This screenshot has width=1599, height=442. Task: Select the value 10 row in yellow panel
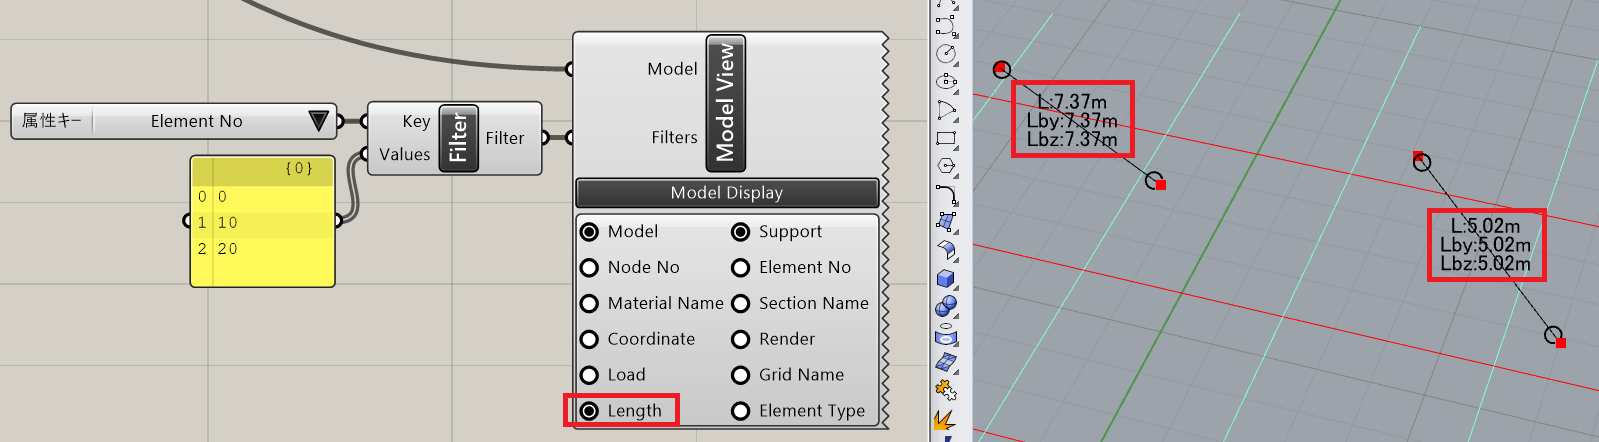[x=263, y=223]
